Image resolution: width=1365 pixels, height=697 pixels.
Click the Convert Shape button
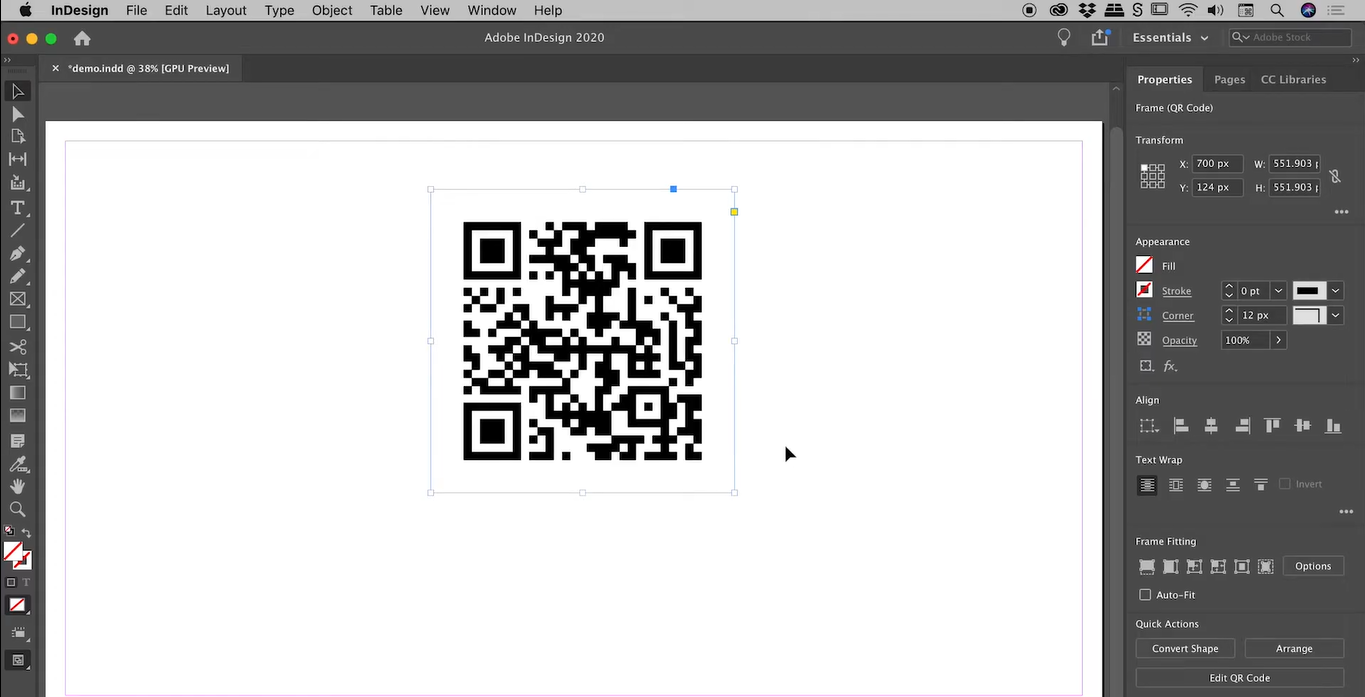click(1184, 648)
